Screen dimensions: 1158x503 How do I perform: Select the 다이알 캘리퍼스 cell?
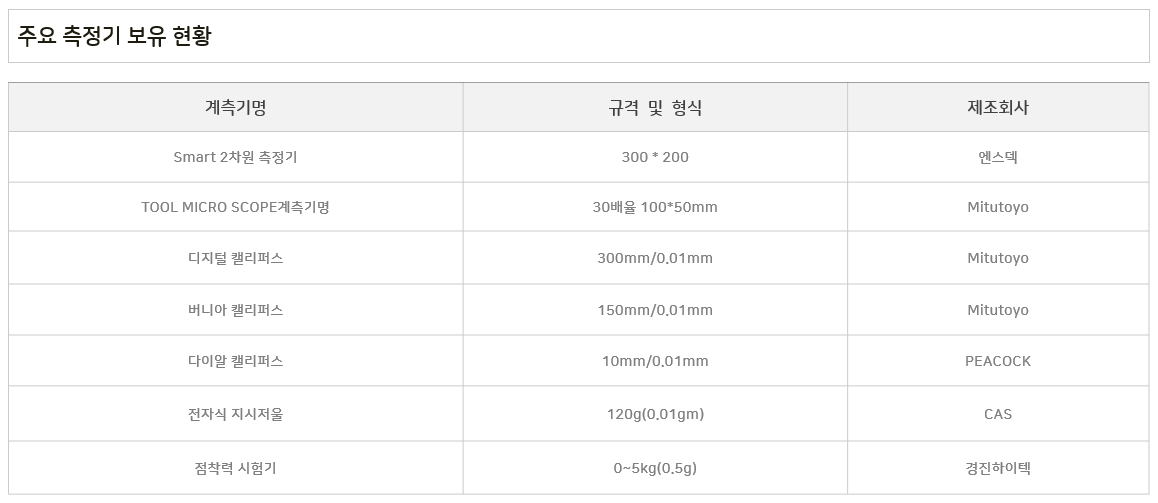236,360
